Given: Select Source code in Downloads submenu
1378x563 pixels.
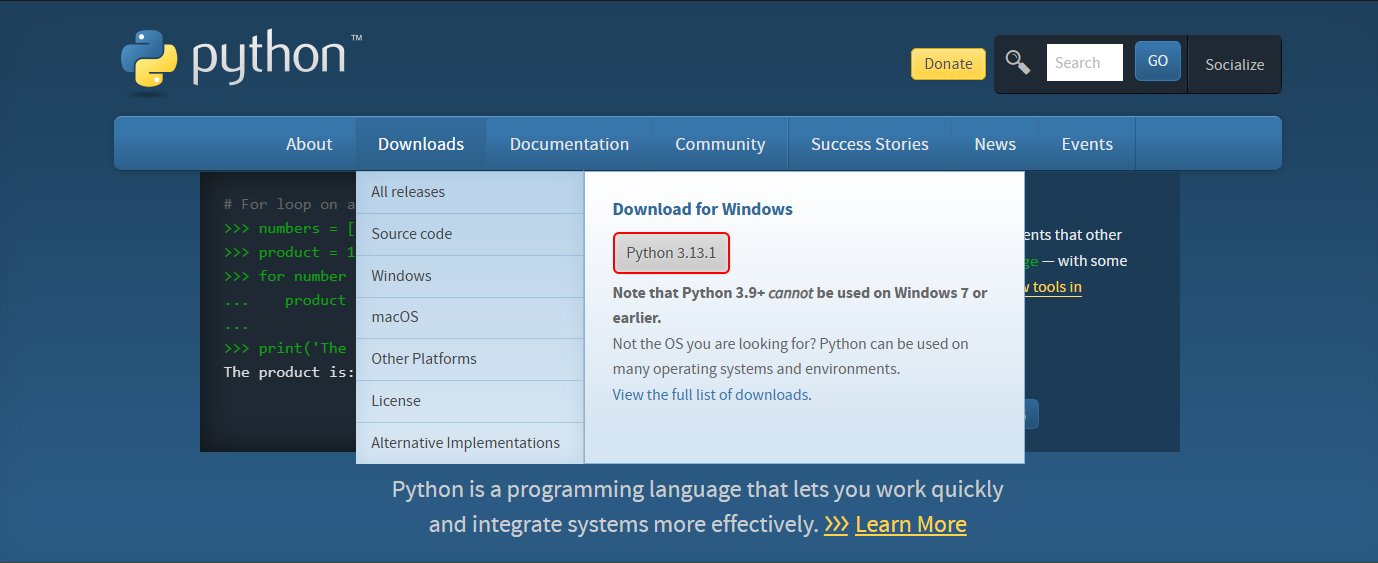Looking at the screenshot, I should [470, 234].
